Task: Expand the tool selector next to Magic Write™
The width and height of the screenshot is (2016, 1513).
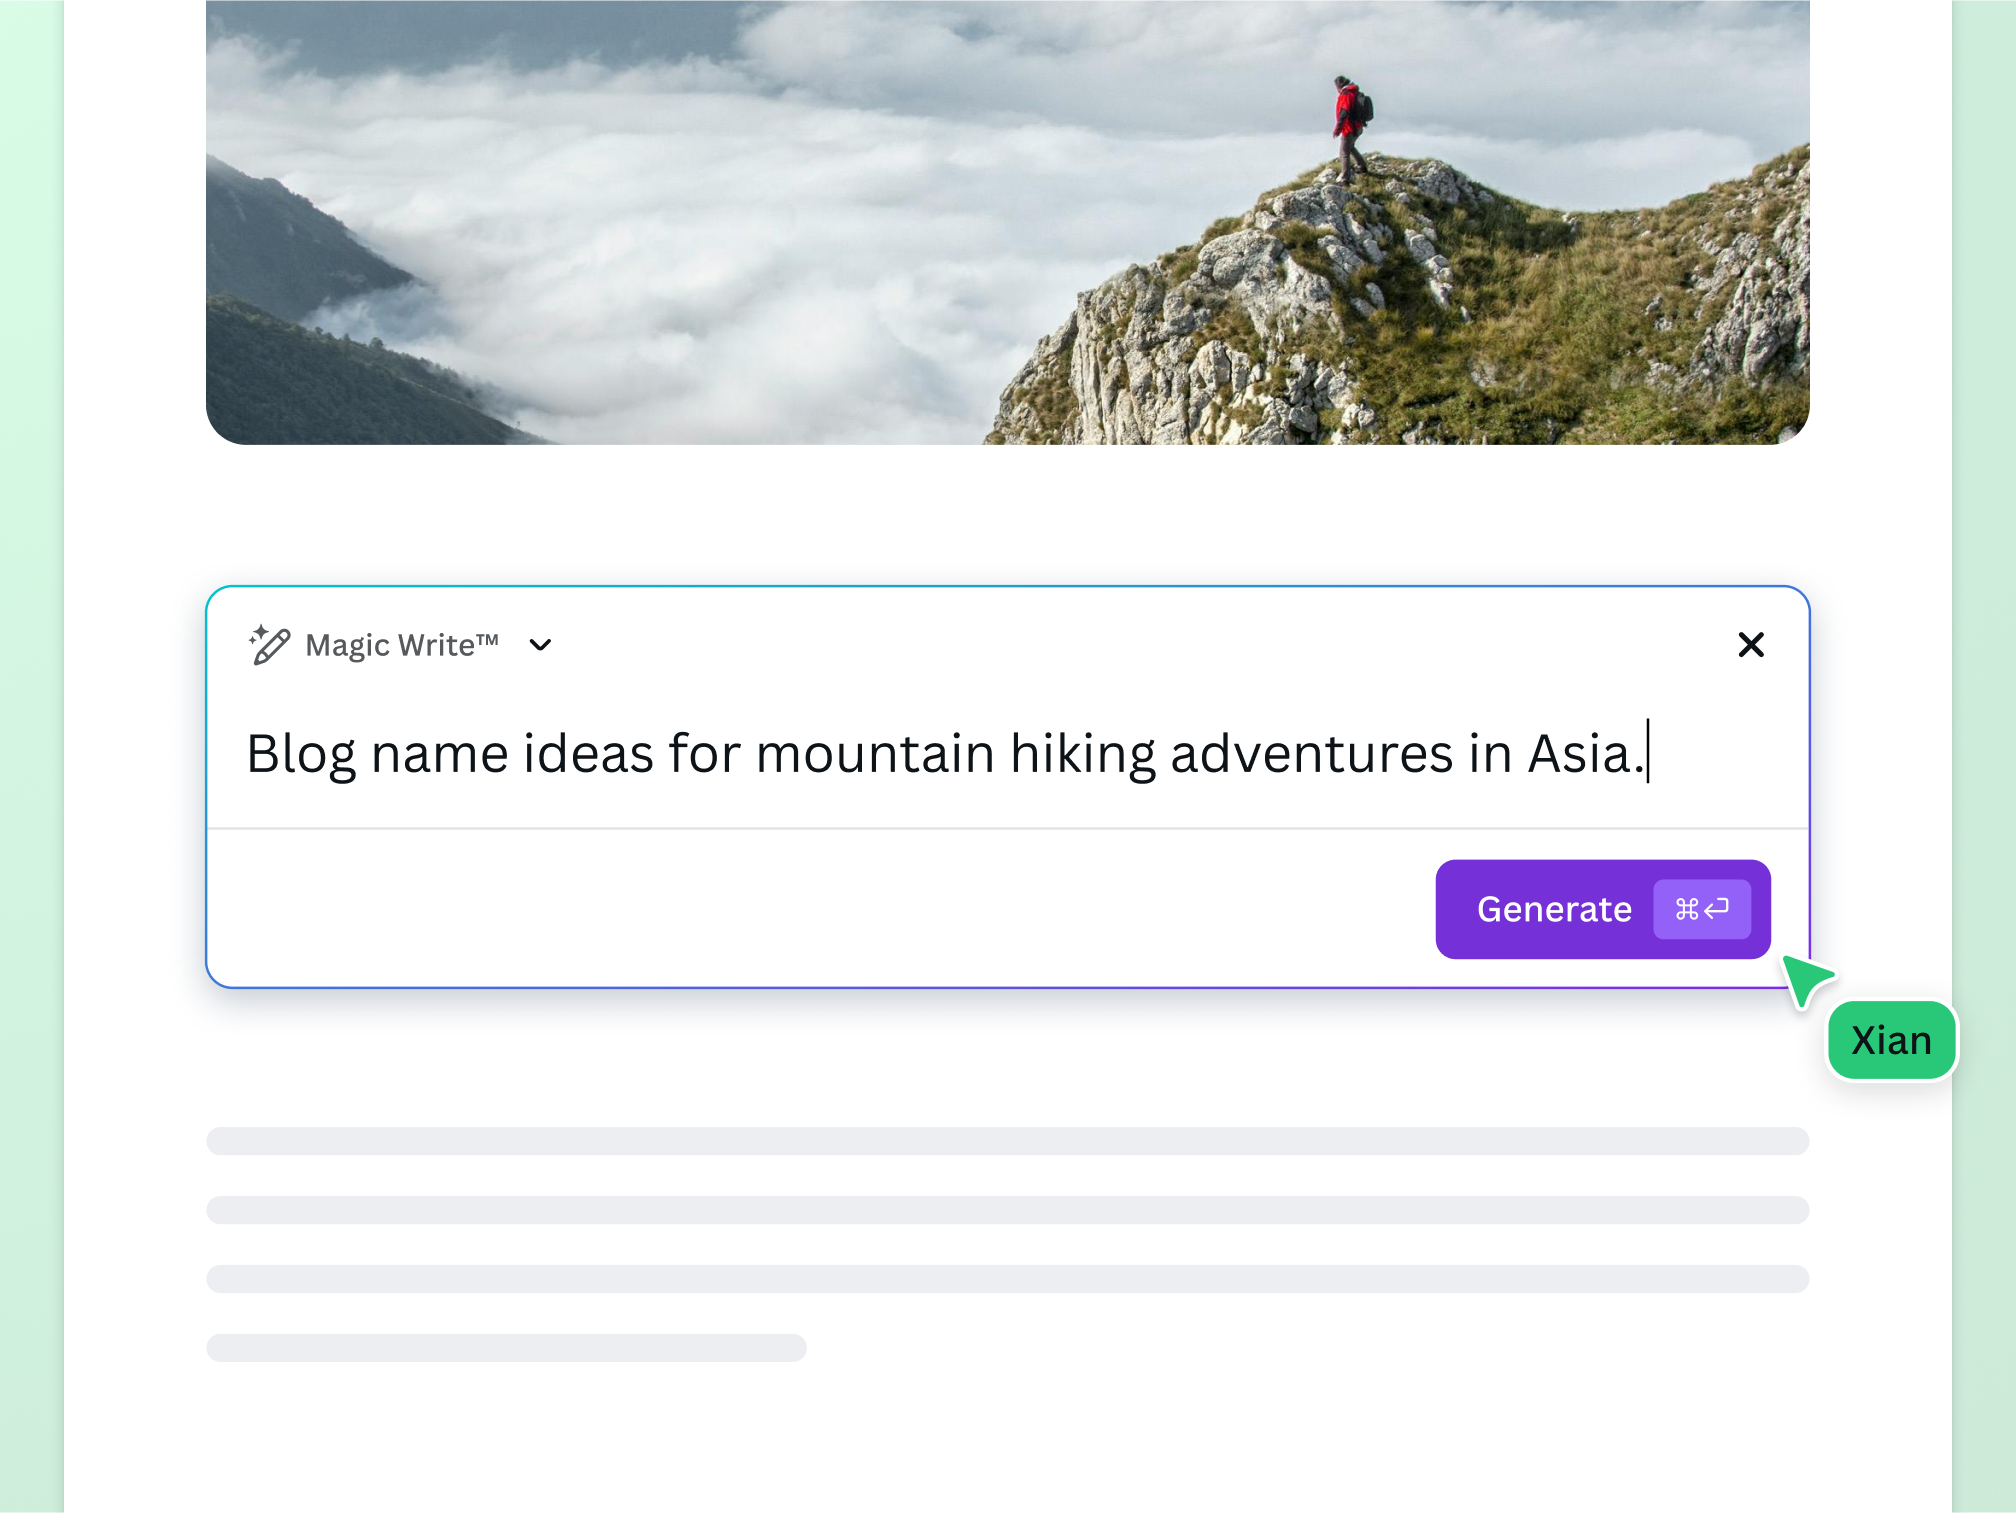Action: 540,646
